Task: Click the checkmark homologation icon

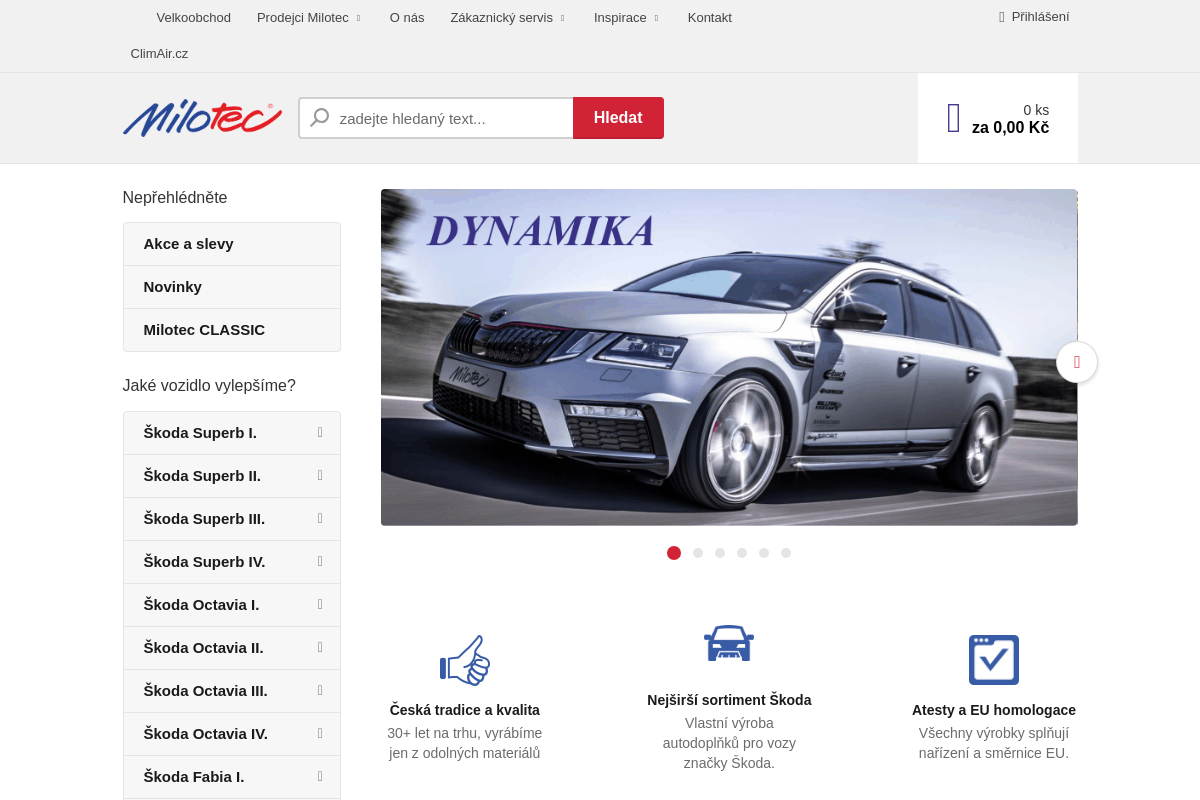Action: point(993,659)
